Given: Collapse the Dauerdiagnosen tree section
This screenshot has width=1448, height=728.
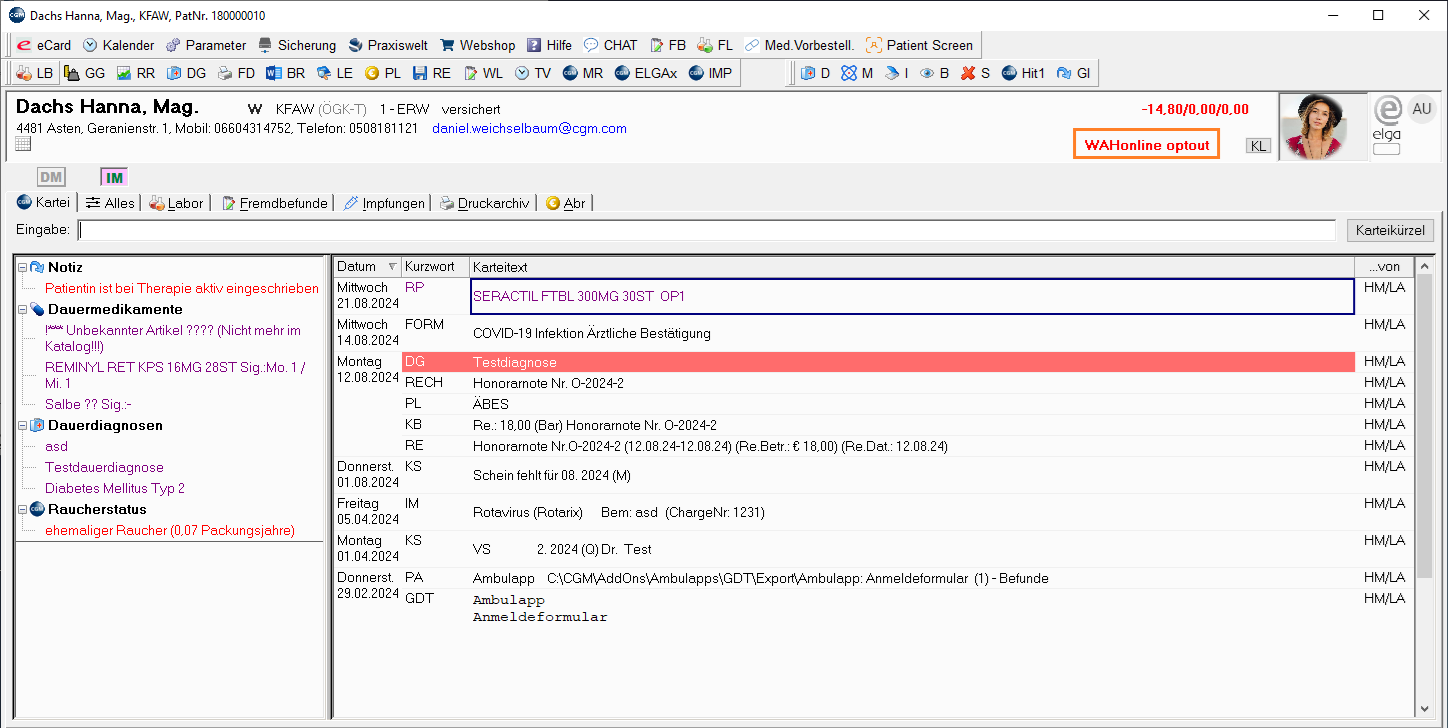Looking at the screenshot, I should (x=23, y=426).
